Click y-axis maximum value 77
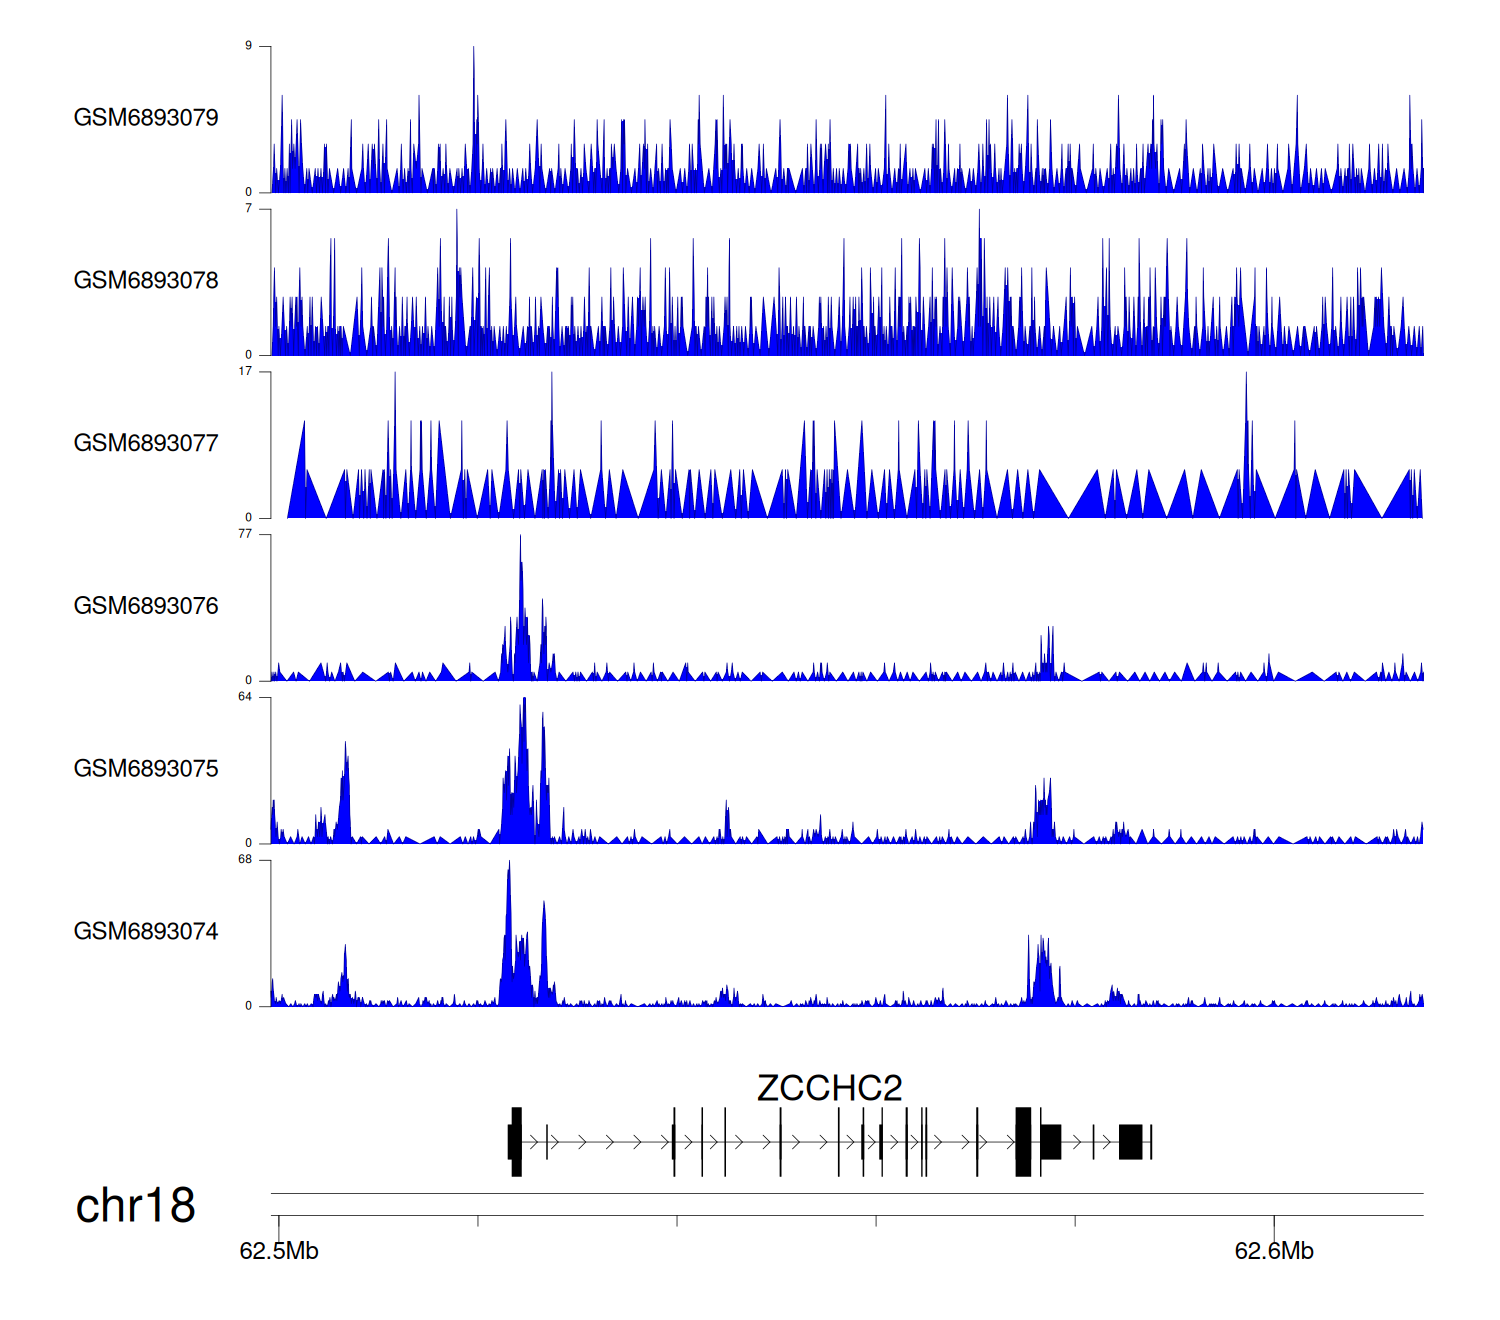This screenshot has width=1500, height=1320. pos(245,534)
